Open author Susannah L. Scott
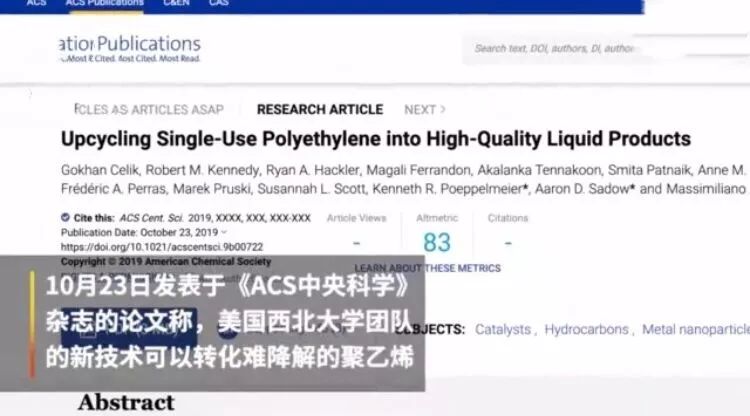This screenshot has height=416, width=750. coord(311,189)
